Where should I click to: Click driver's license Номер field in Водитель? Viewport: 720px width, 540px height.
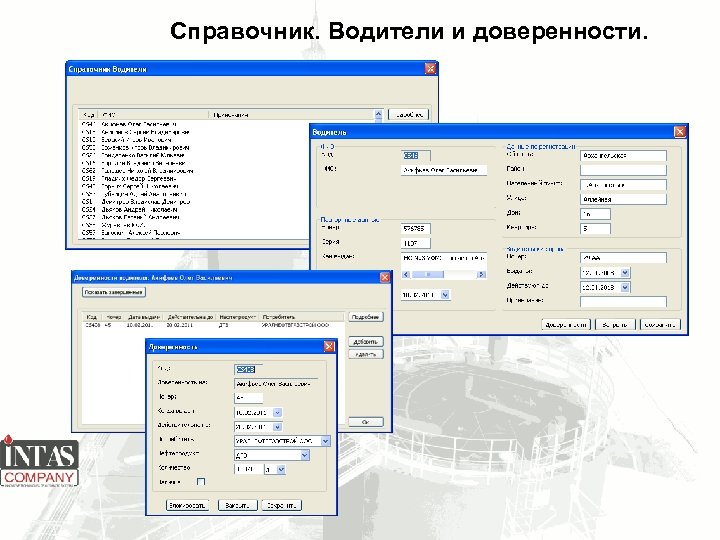[623, 258]
